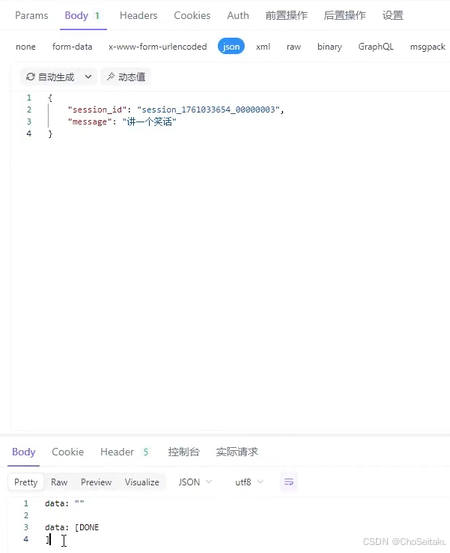
Task: Select the msgpack body type
Action: 427,47
